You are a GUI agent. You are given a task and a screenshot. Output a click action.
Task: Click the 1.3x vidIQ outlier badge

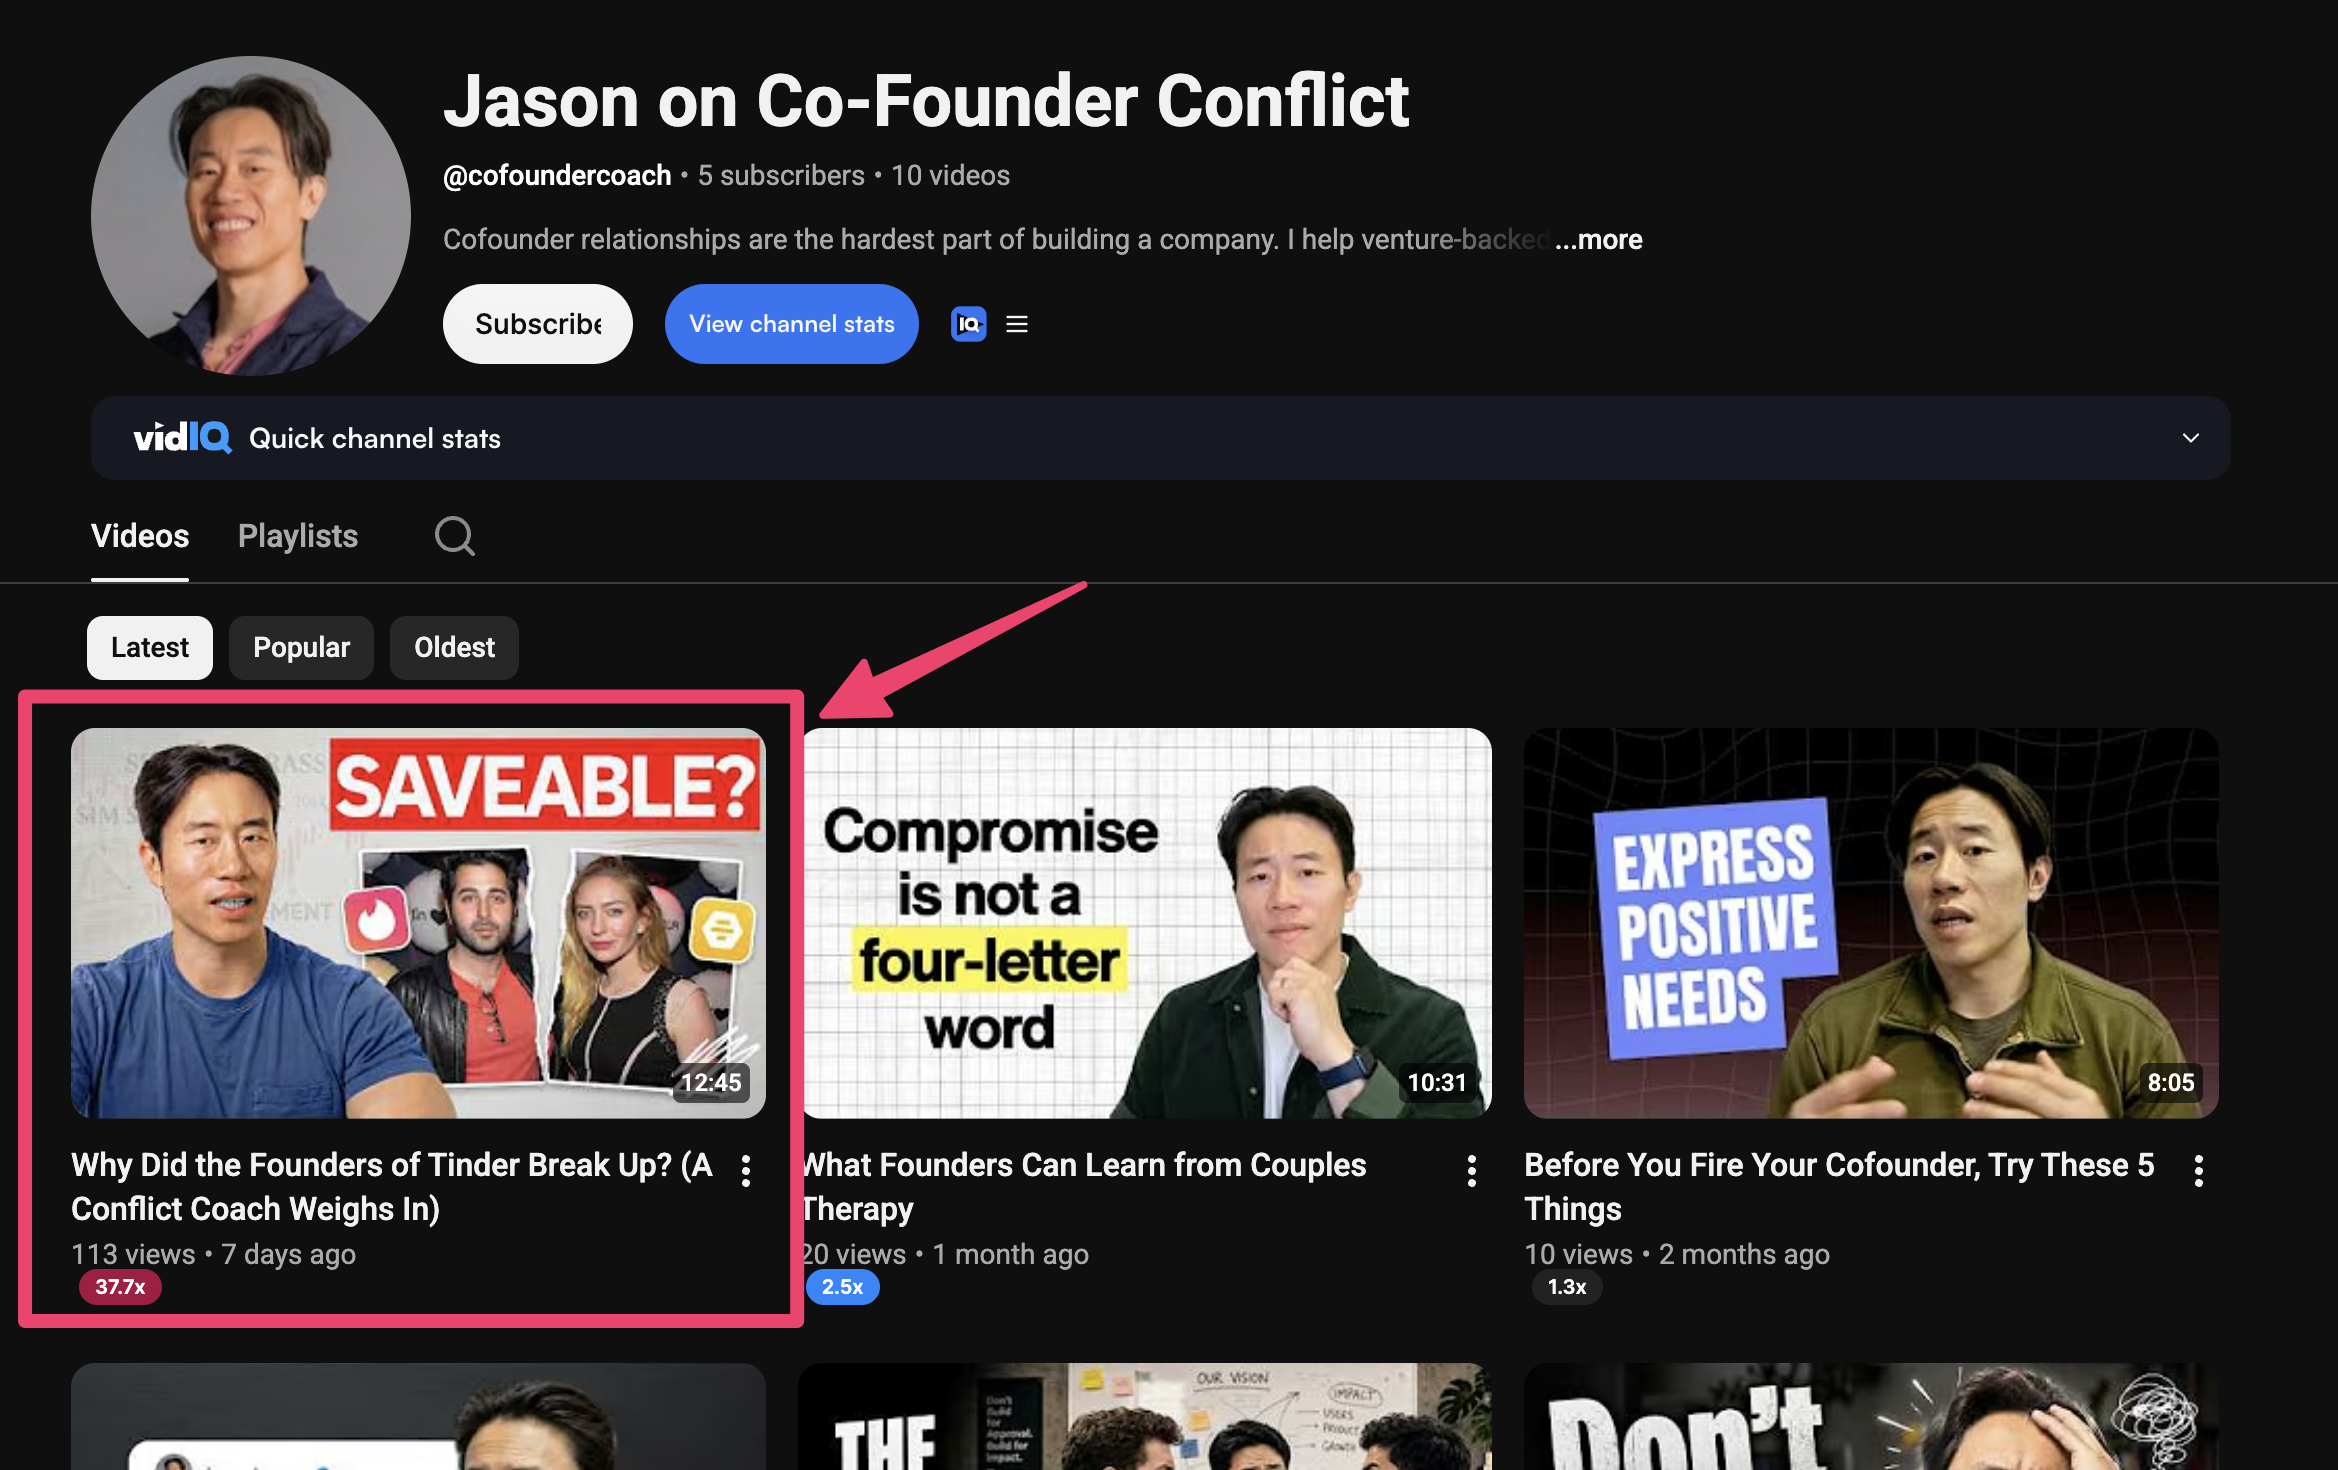(1567, 1287)
